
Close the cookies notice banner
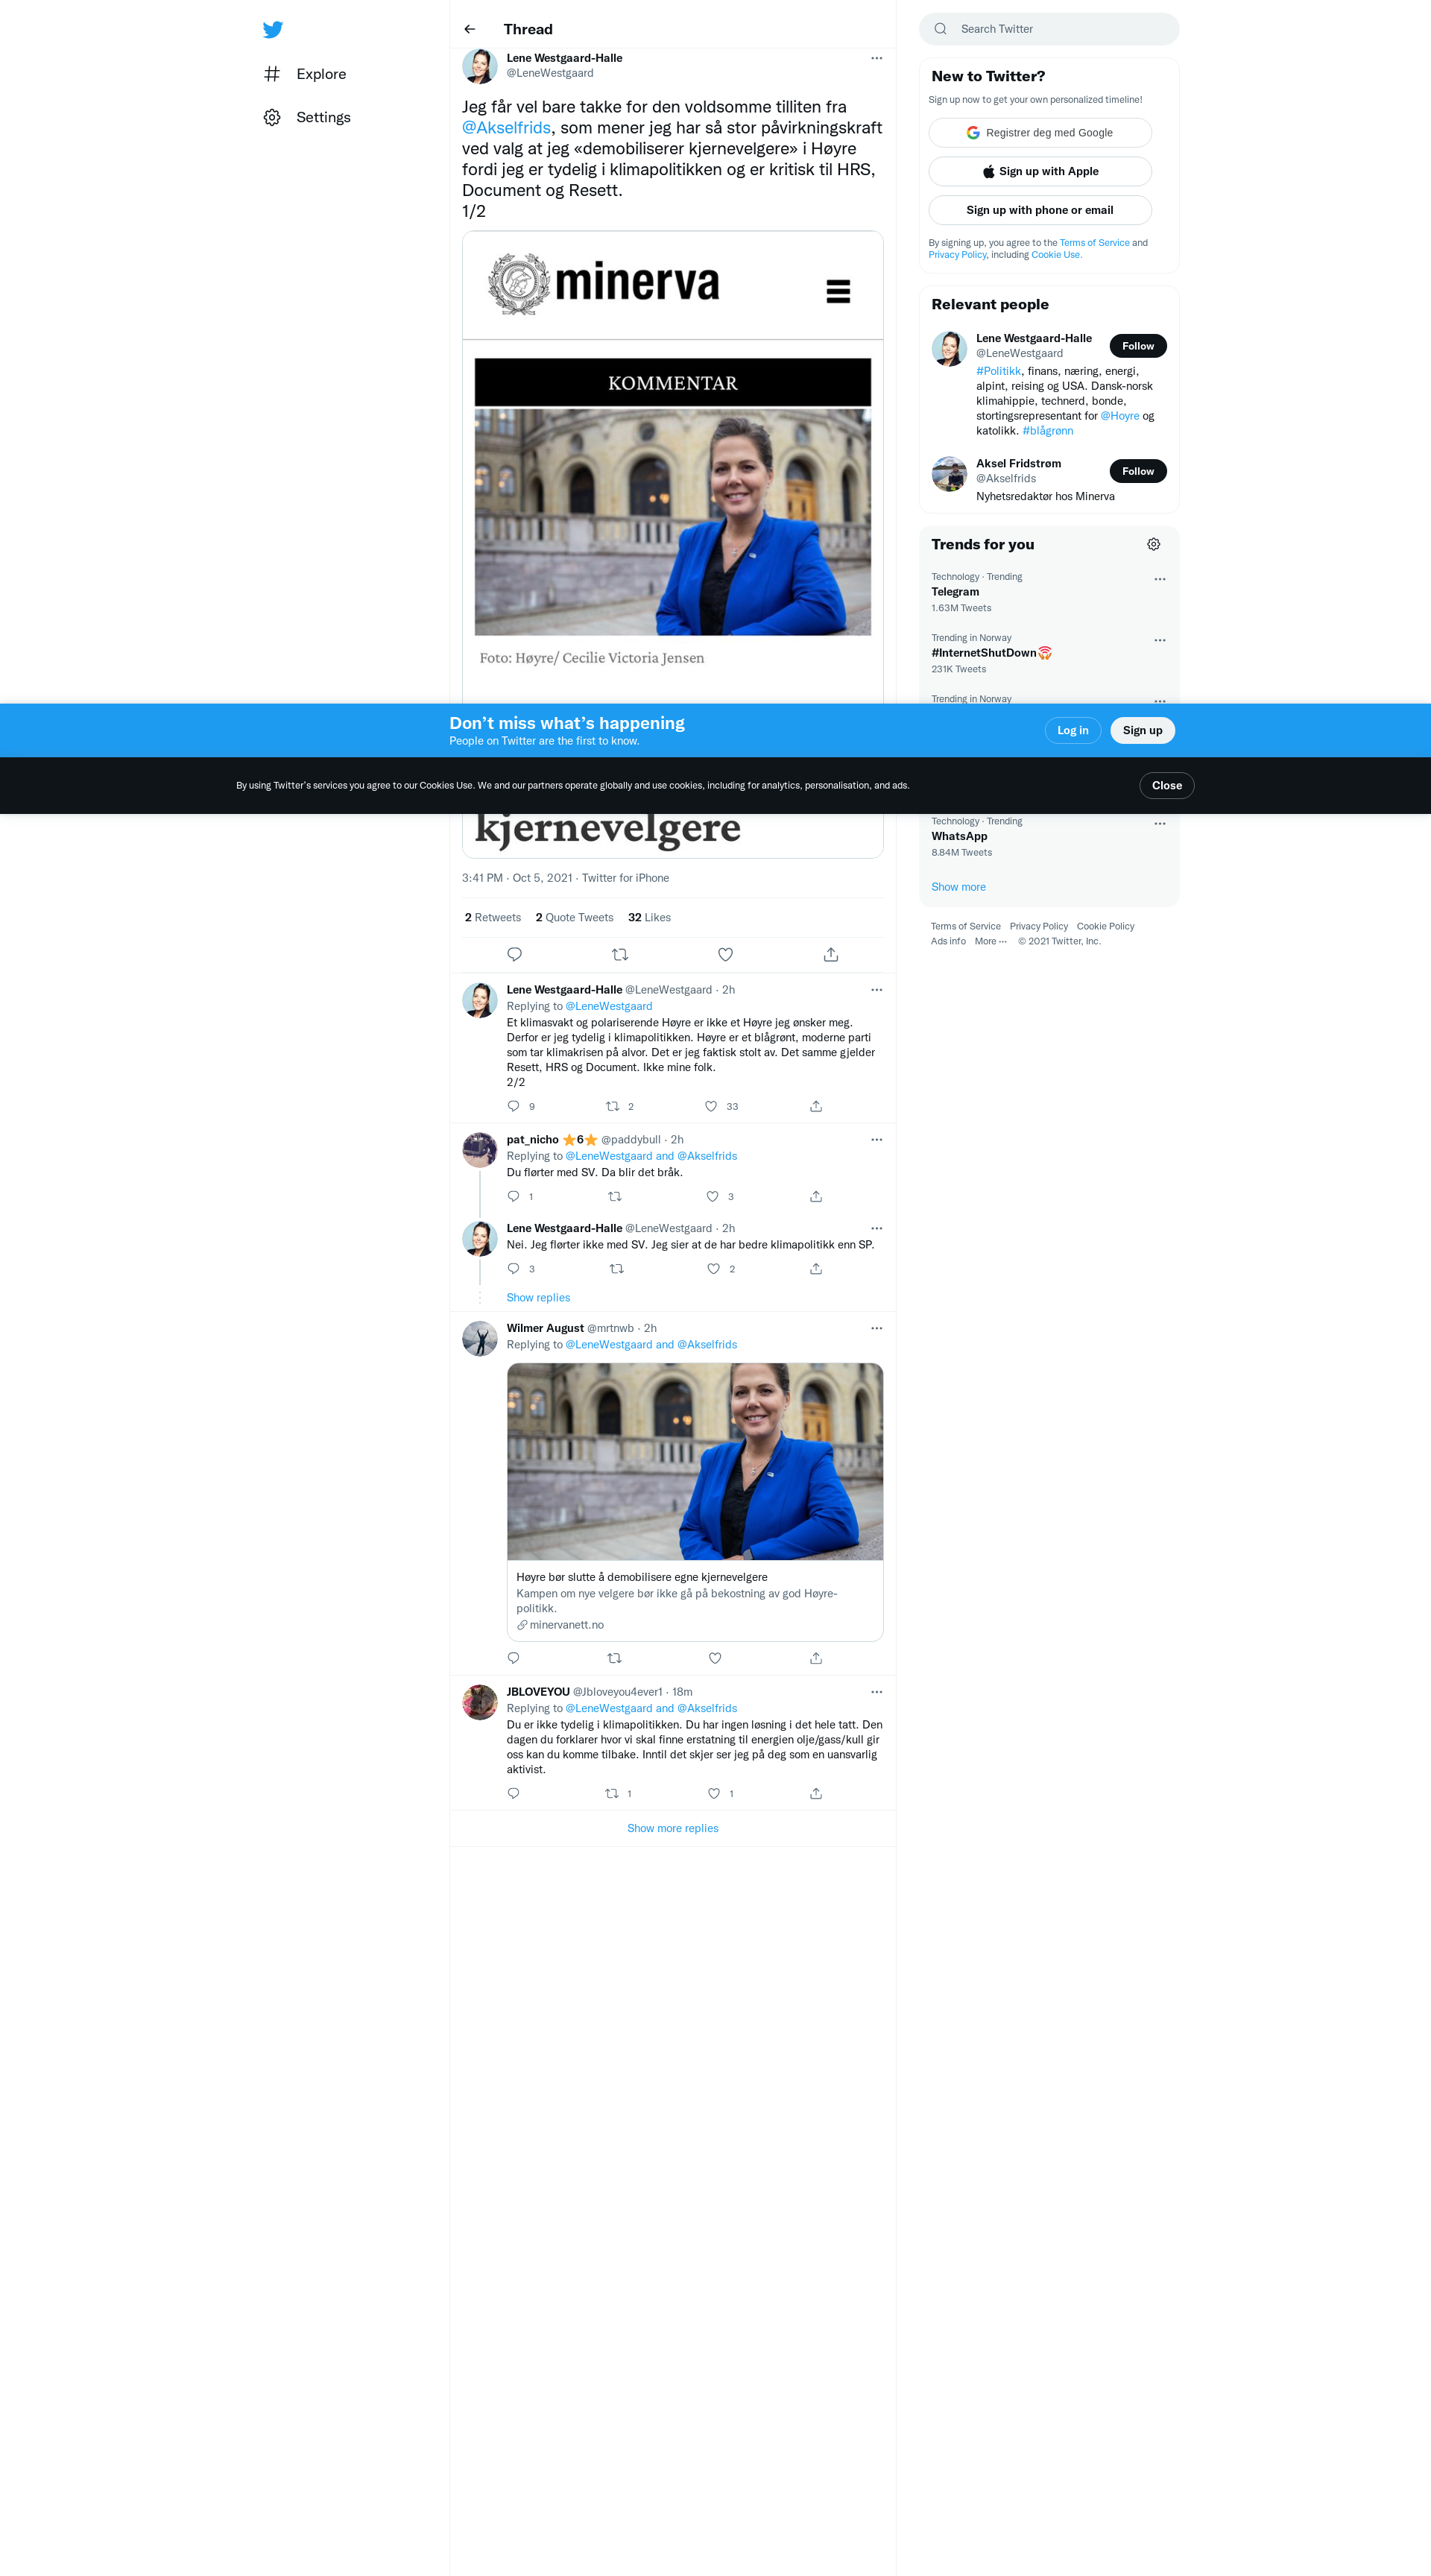(1166, 786)
